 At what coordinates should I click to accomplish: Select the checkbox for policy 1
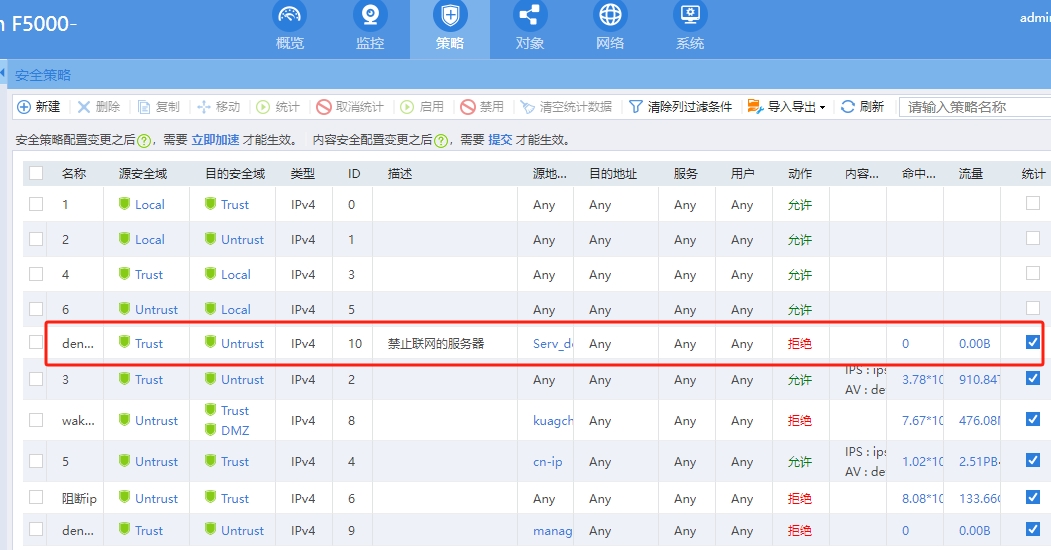tap(36, 204)
